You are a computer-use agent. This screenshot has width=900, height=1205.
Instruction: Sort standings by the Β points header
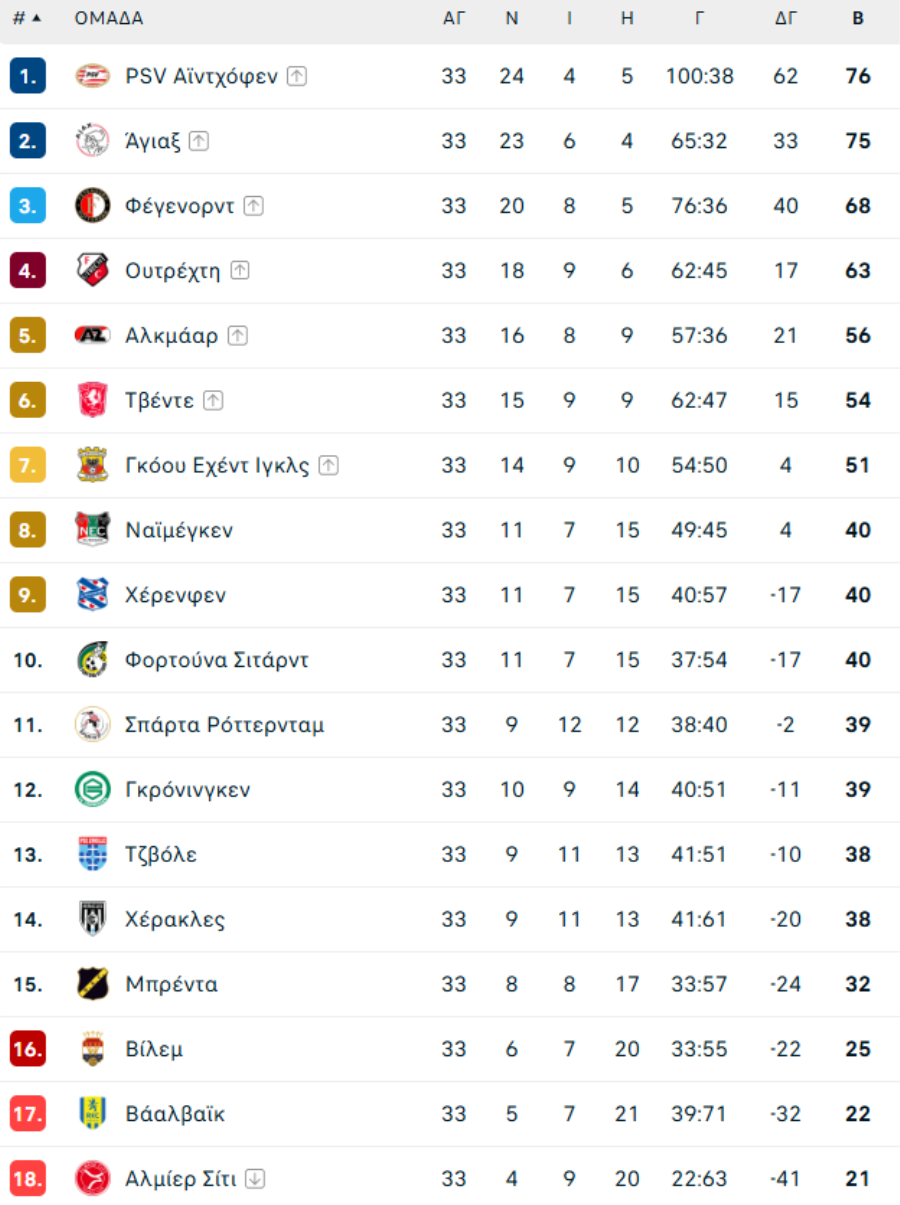pos(858,18)
